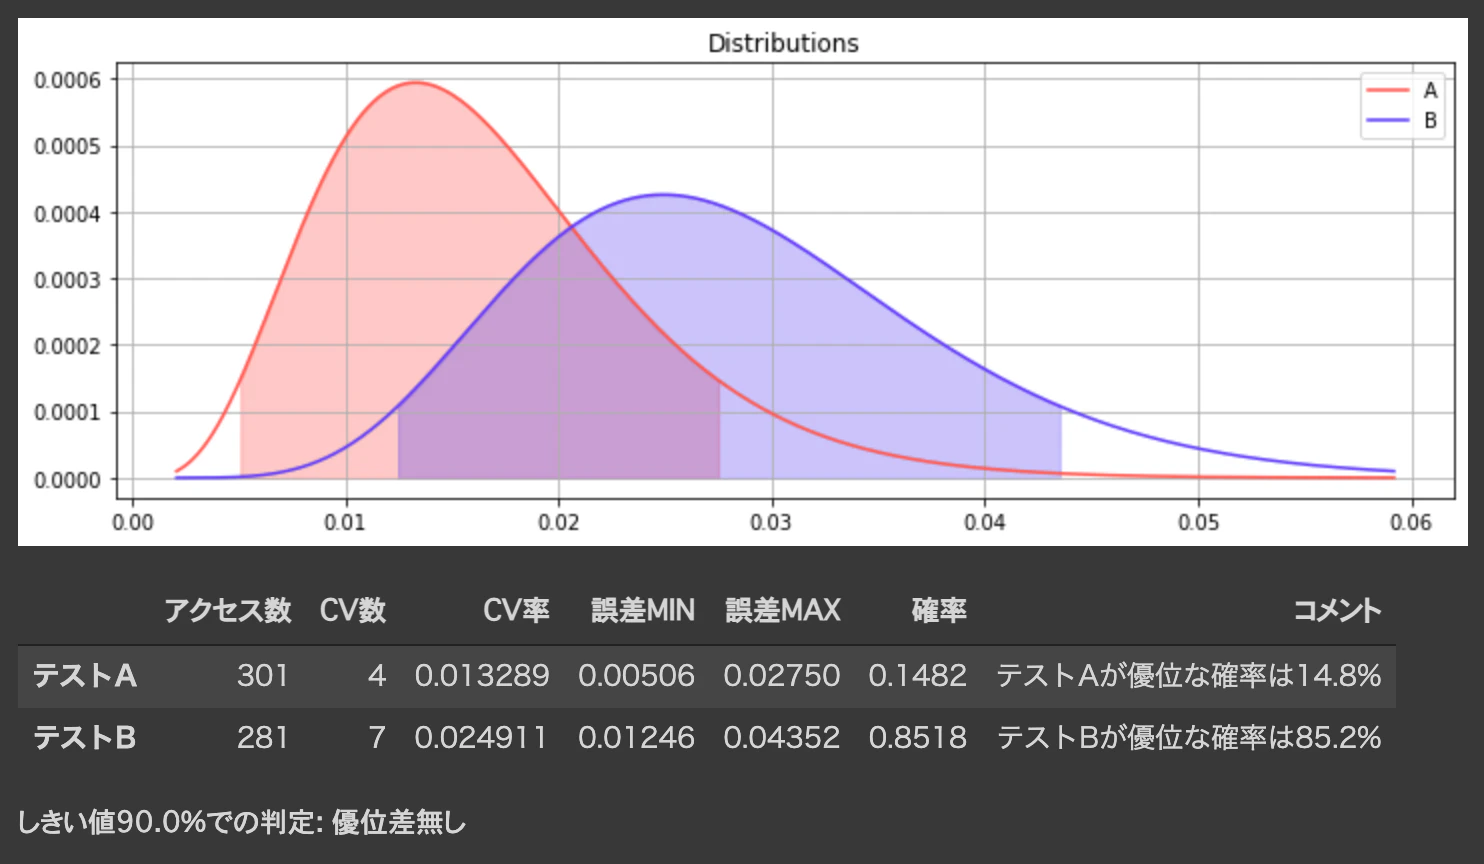
Task: Click the 誤差MAX column header
Action: point(783,610)
